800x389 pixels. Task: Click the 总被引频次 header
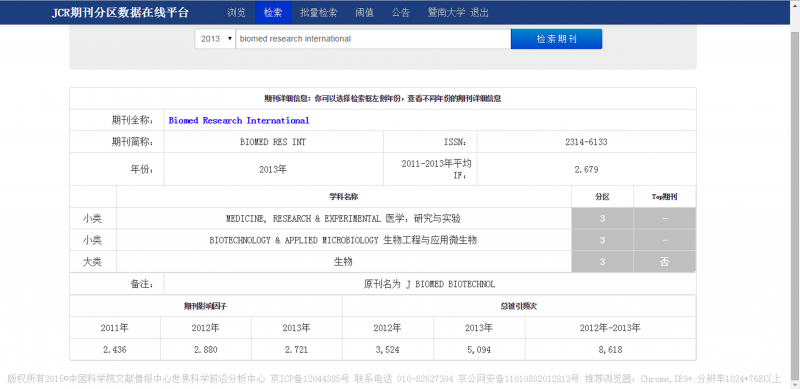pyautogui.click(x=519, y=306)
